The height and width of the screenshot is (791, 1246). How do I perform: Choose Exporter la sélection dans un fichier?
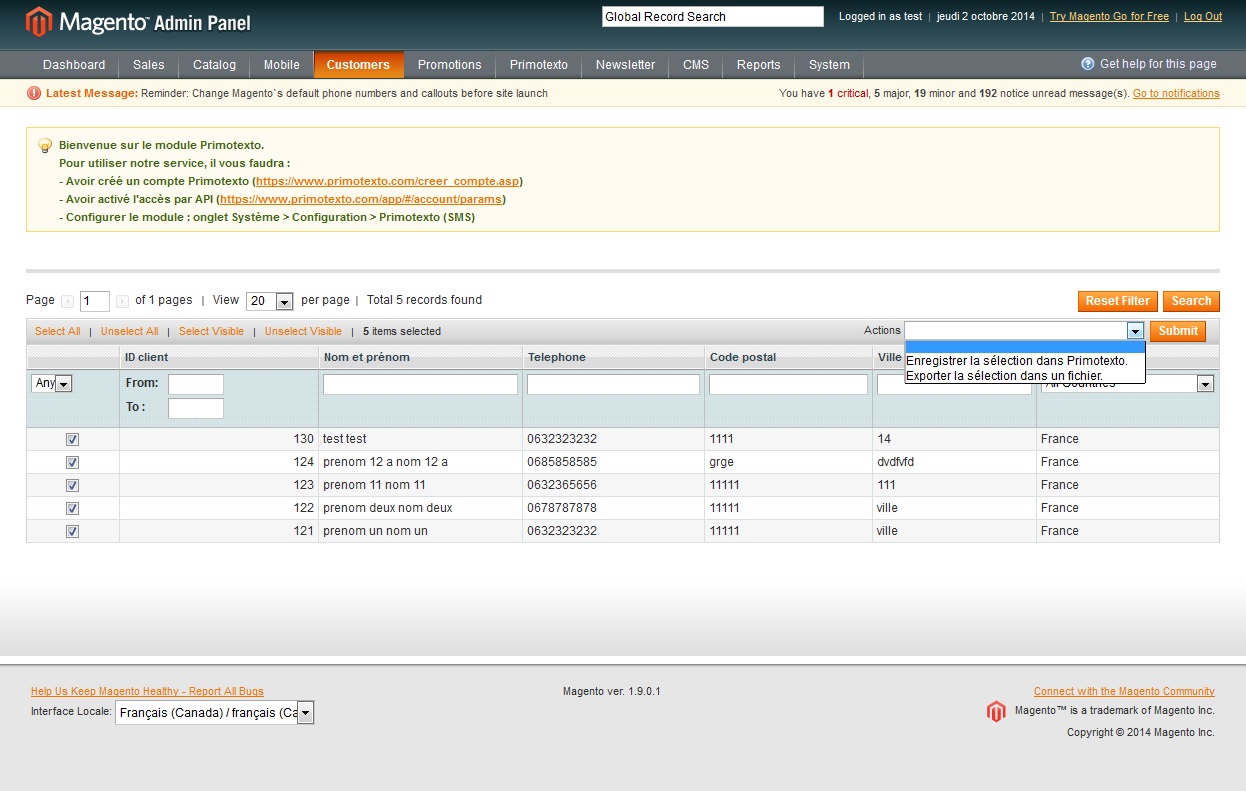[1005, 376]
